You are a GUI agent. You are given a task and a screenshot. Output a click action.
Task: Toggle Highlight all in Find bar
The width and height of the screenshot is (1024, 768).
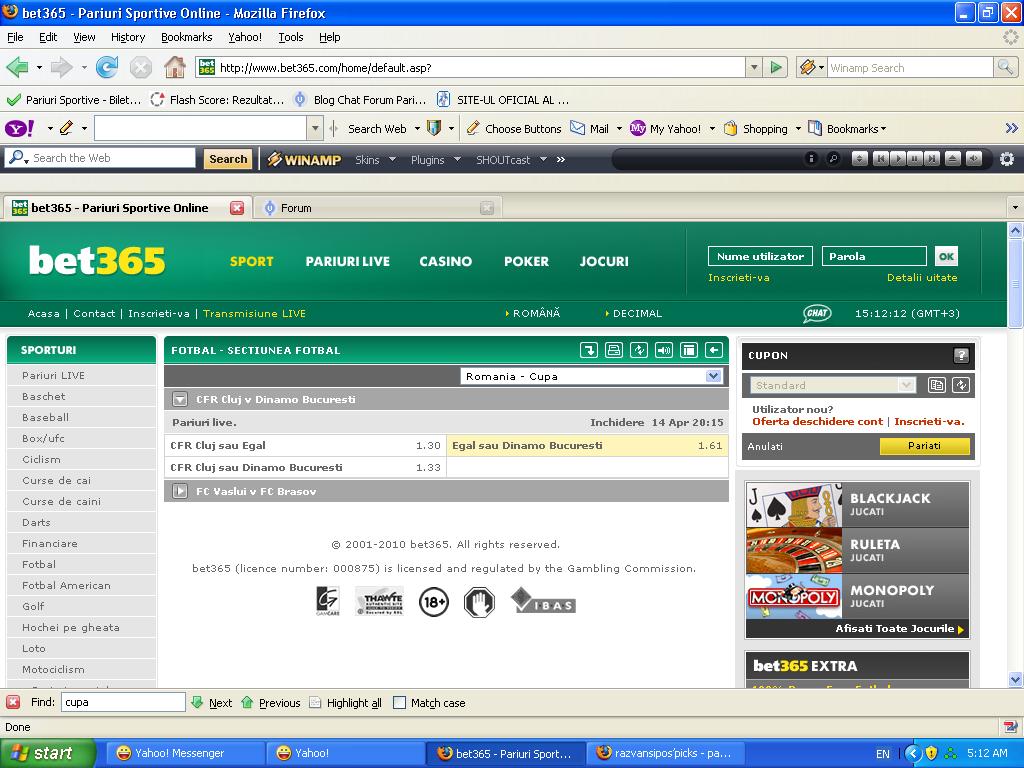coord(345,703)
